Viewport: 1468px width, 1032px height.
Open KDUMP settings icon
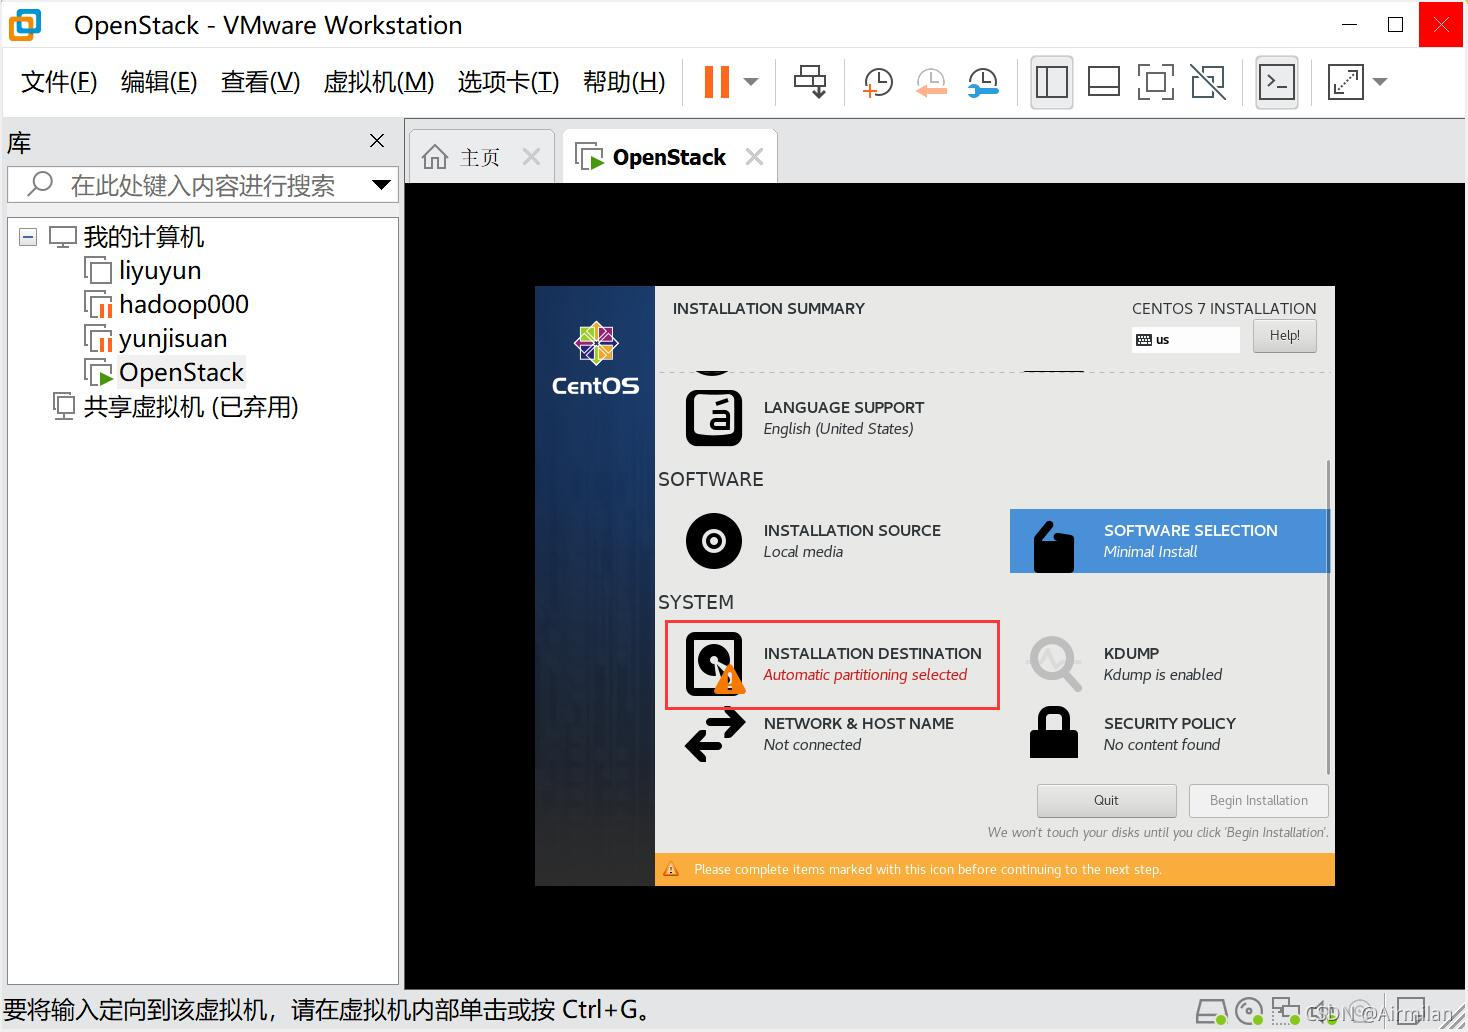pyautogui.click(x=1054, y=664)
